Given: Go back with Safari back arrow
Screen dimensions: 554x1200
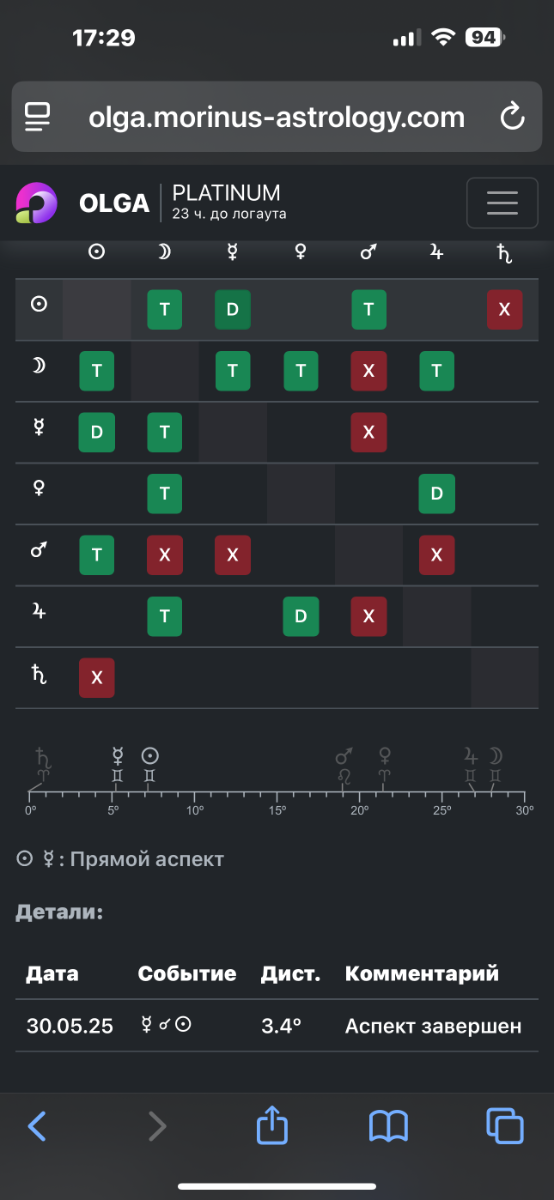Looking at the screenshot, I should pos(37,1126).
